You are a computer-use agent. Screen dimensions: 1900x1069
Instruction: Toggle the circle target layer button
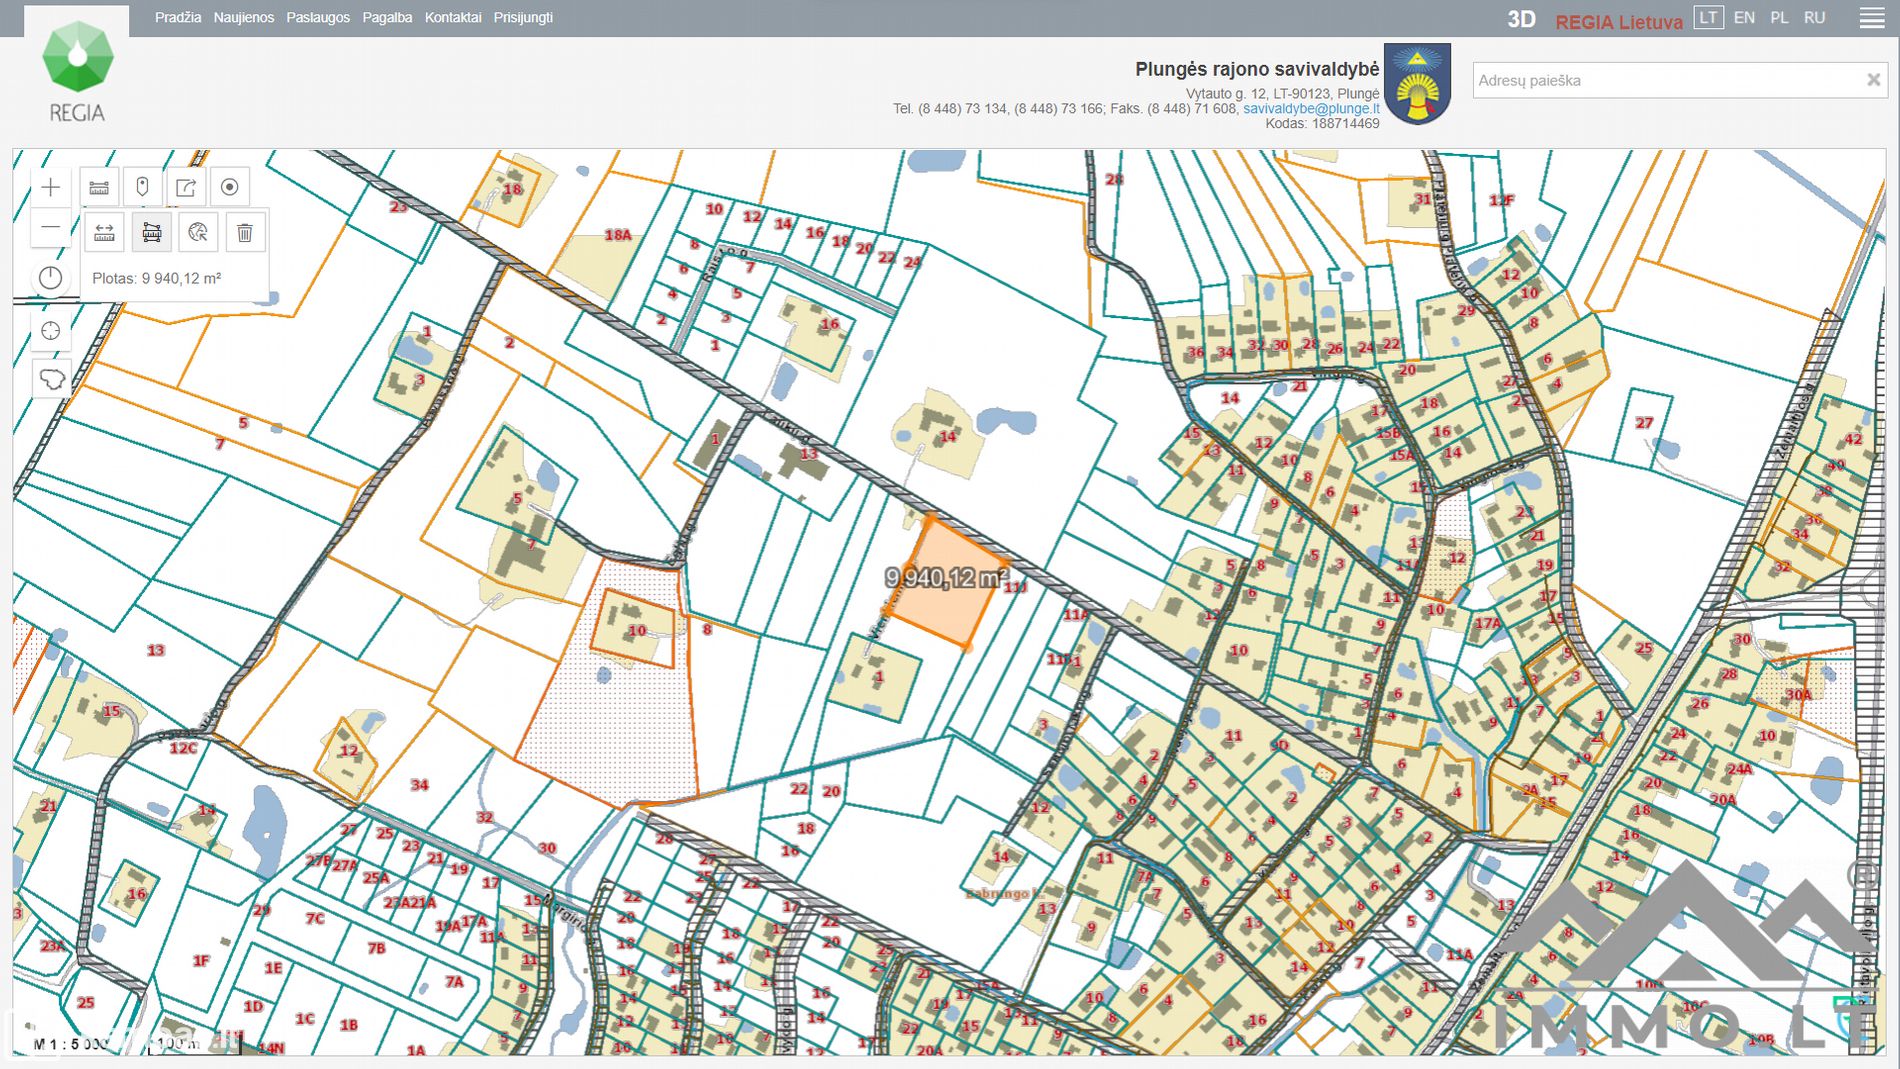(x=230, y=187)
